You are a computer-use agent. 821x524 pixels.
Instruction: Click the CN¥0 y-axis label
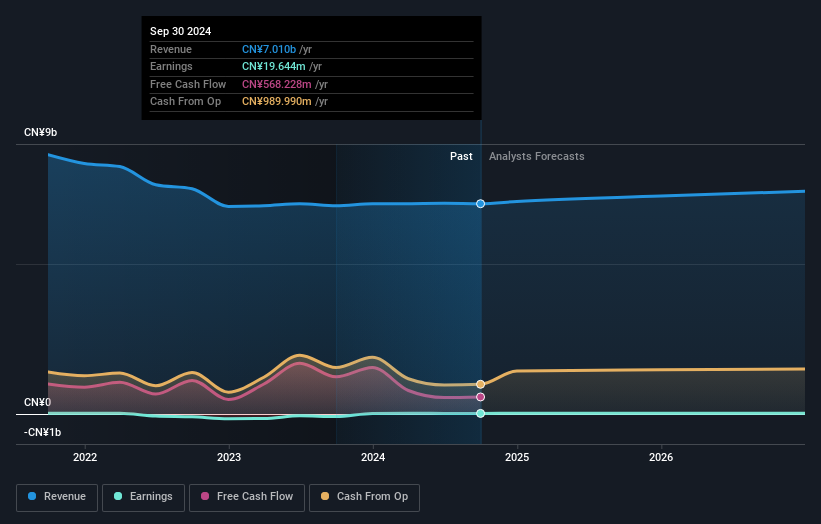[x=38, y=403]
